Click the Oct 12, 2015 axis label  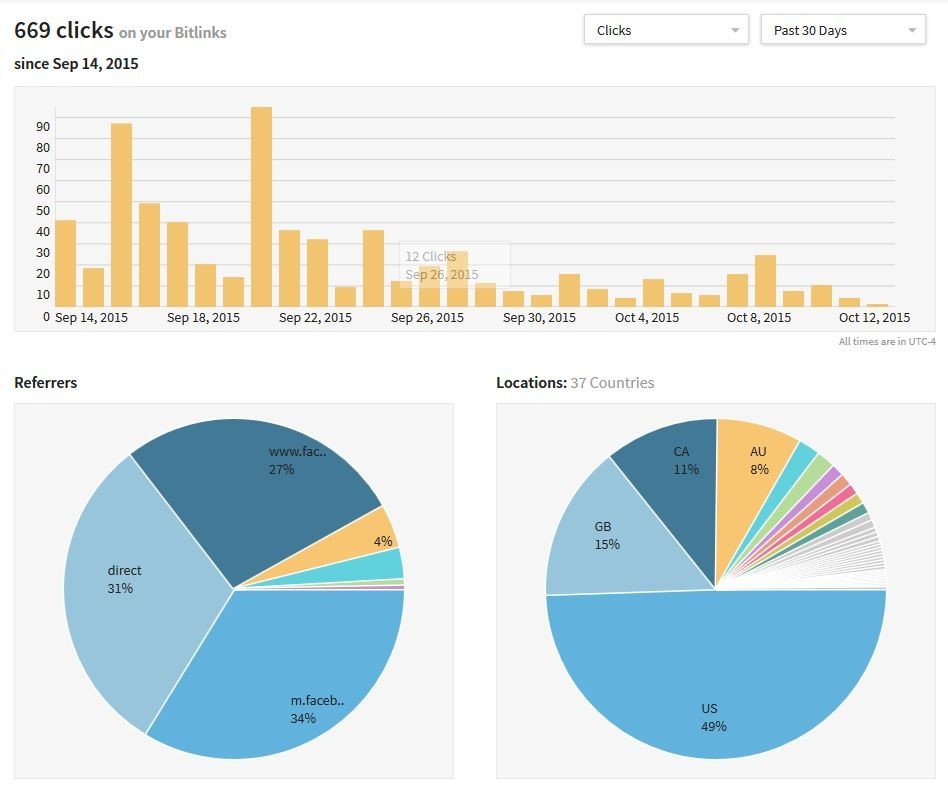click(x=874, y=318)
